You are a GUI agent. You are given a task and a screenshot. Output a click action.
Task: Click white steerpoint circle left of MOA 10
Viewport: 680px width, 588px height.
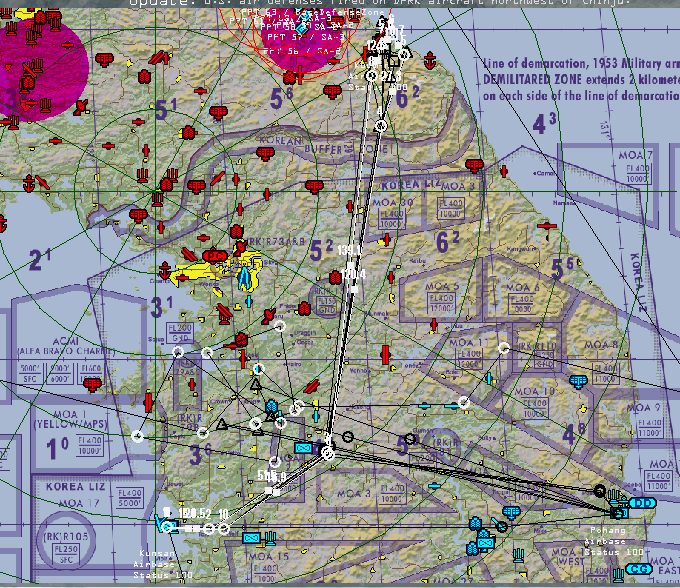464,403
